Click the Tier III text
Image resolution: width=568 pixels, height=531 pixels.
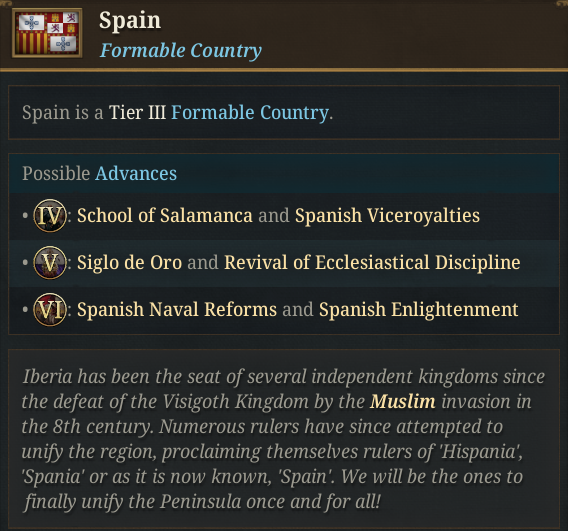pos(137,112)
